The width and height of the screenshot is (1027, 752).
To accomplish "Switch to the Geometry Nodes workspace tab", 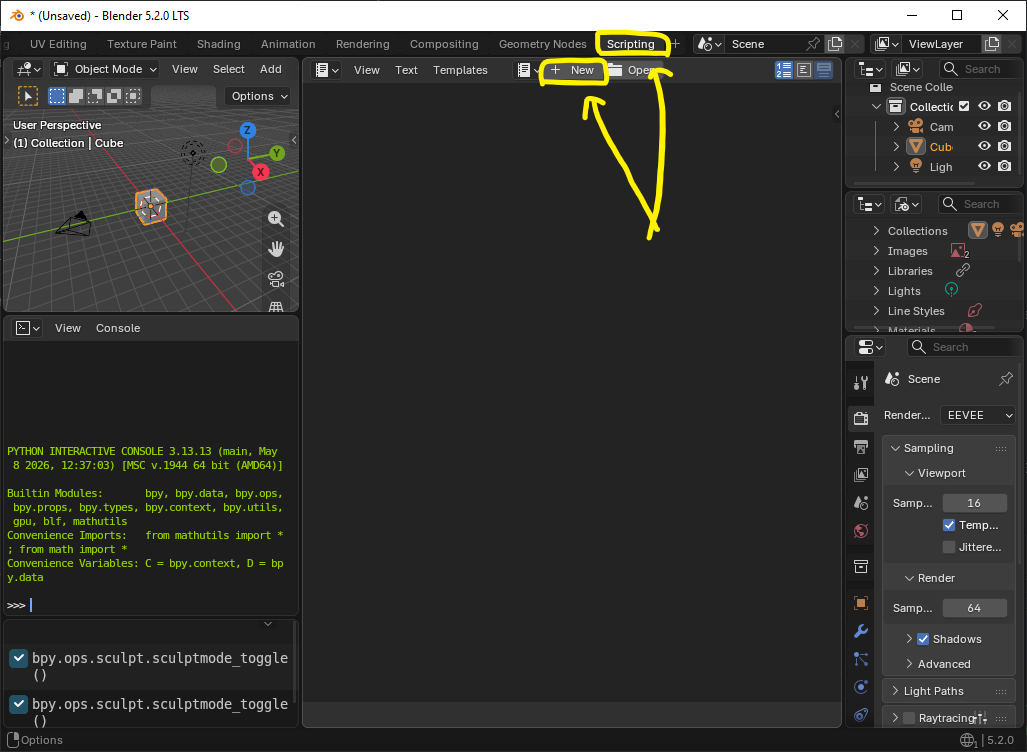I will coord(542,44).
